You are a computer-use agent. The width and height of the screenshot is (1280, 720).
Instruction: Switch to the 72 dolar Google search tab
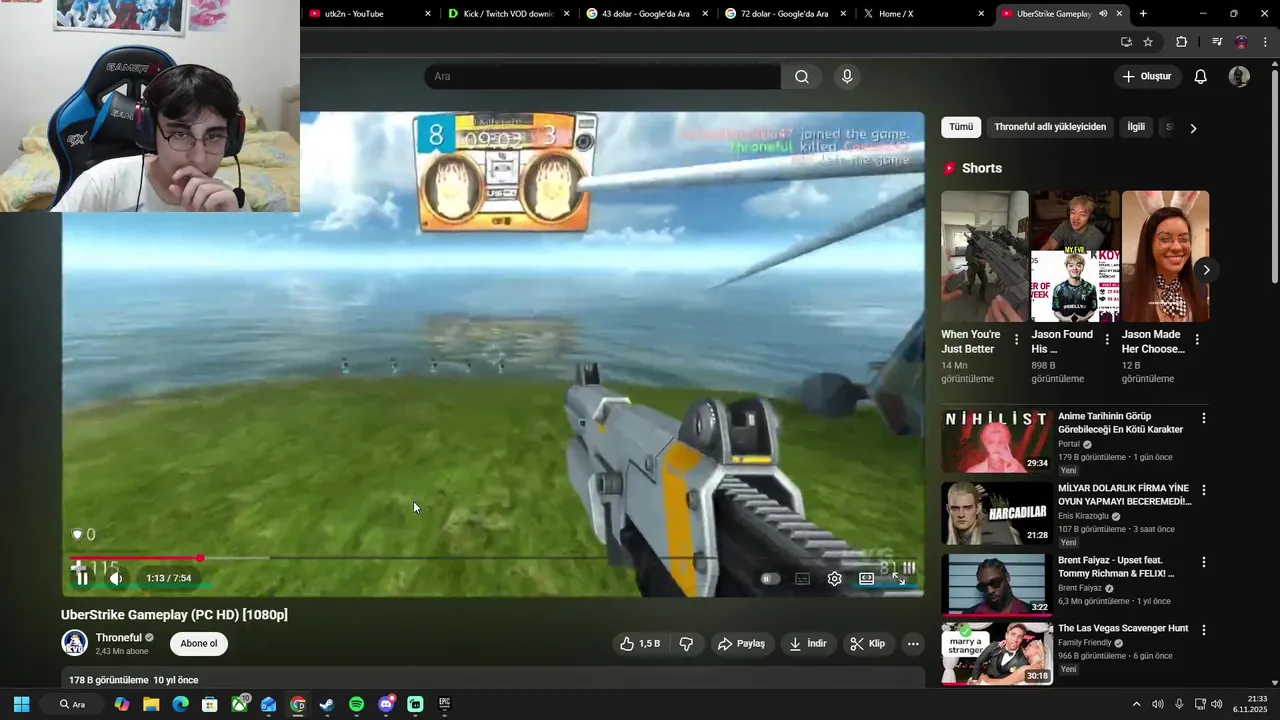tap(786, 14)
